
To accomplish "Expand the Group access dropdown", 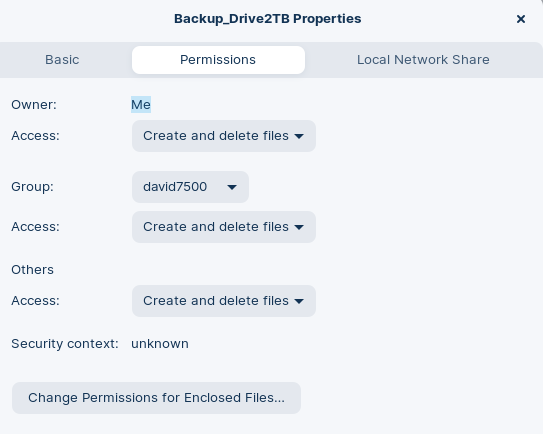I will tap(224, 227).
